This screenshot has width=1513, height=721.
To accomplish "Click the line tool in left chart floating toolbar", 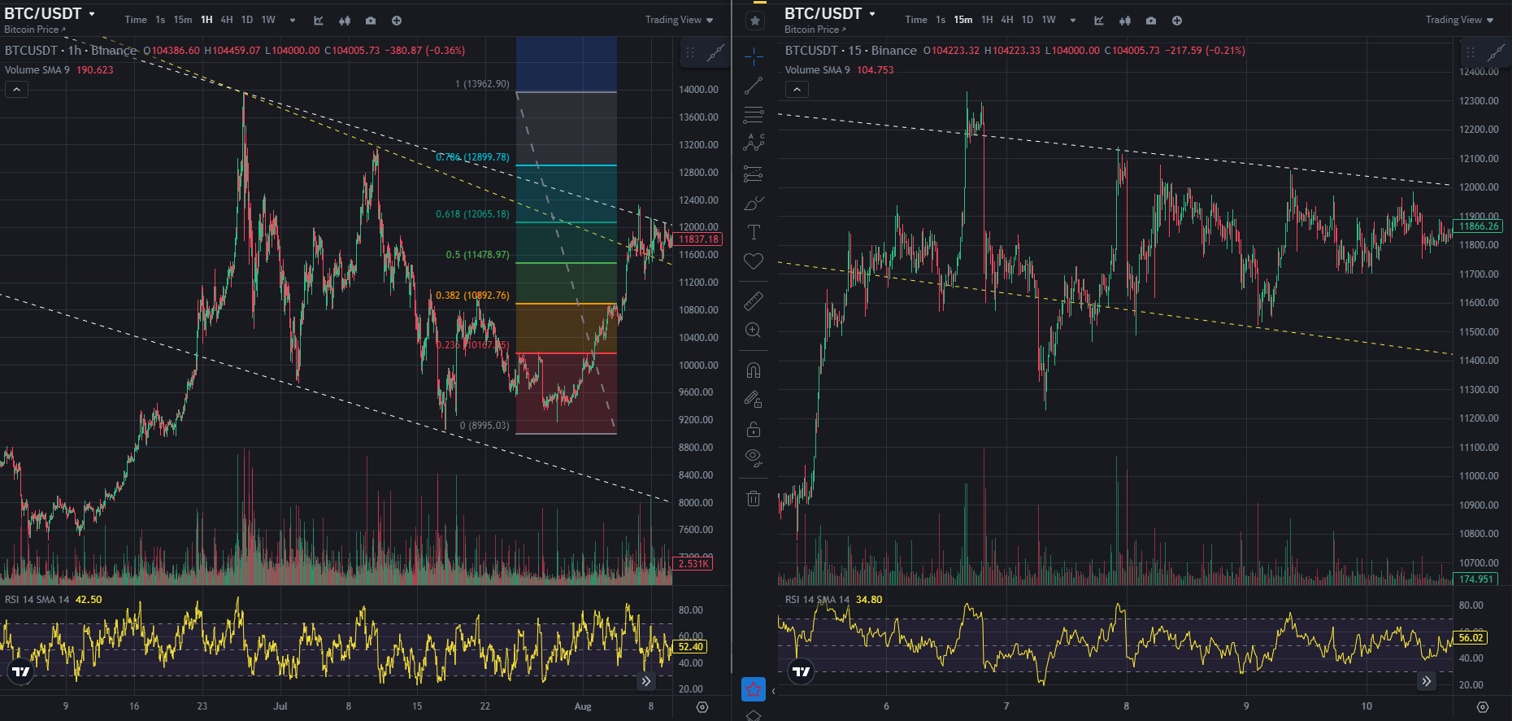I will coord(716,54).
